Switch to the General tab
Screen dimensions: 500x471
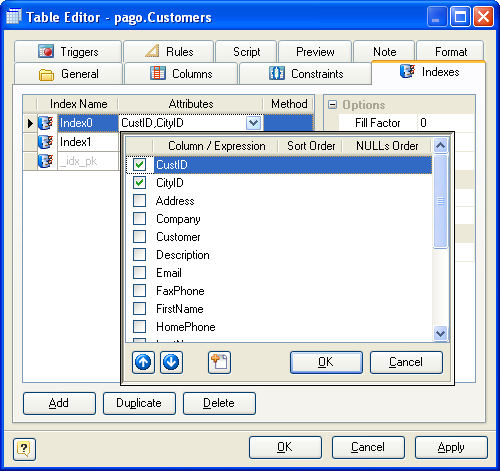point(68,74)
